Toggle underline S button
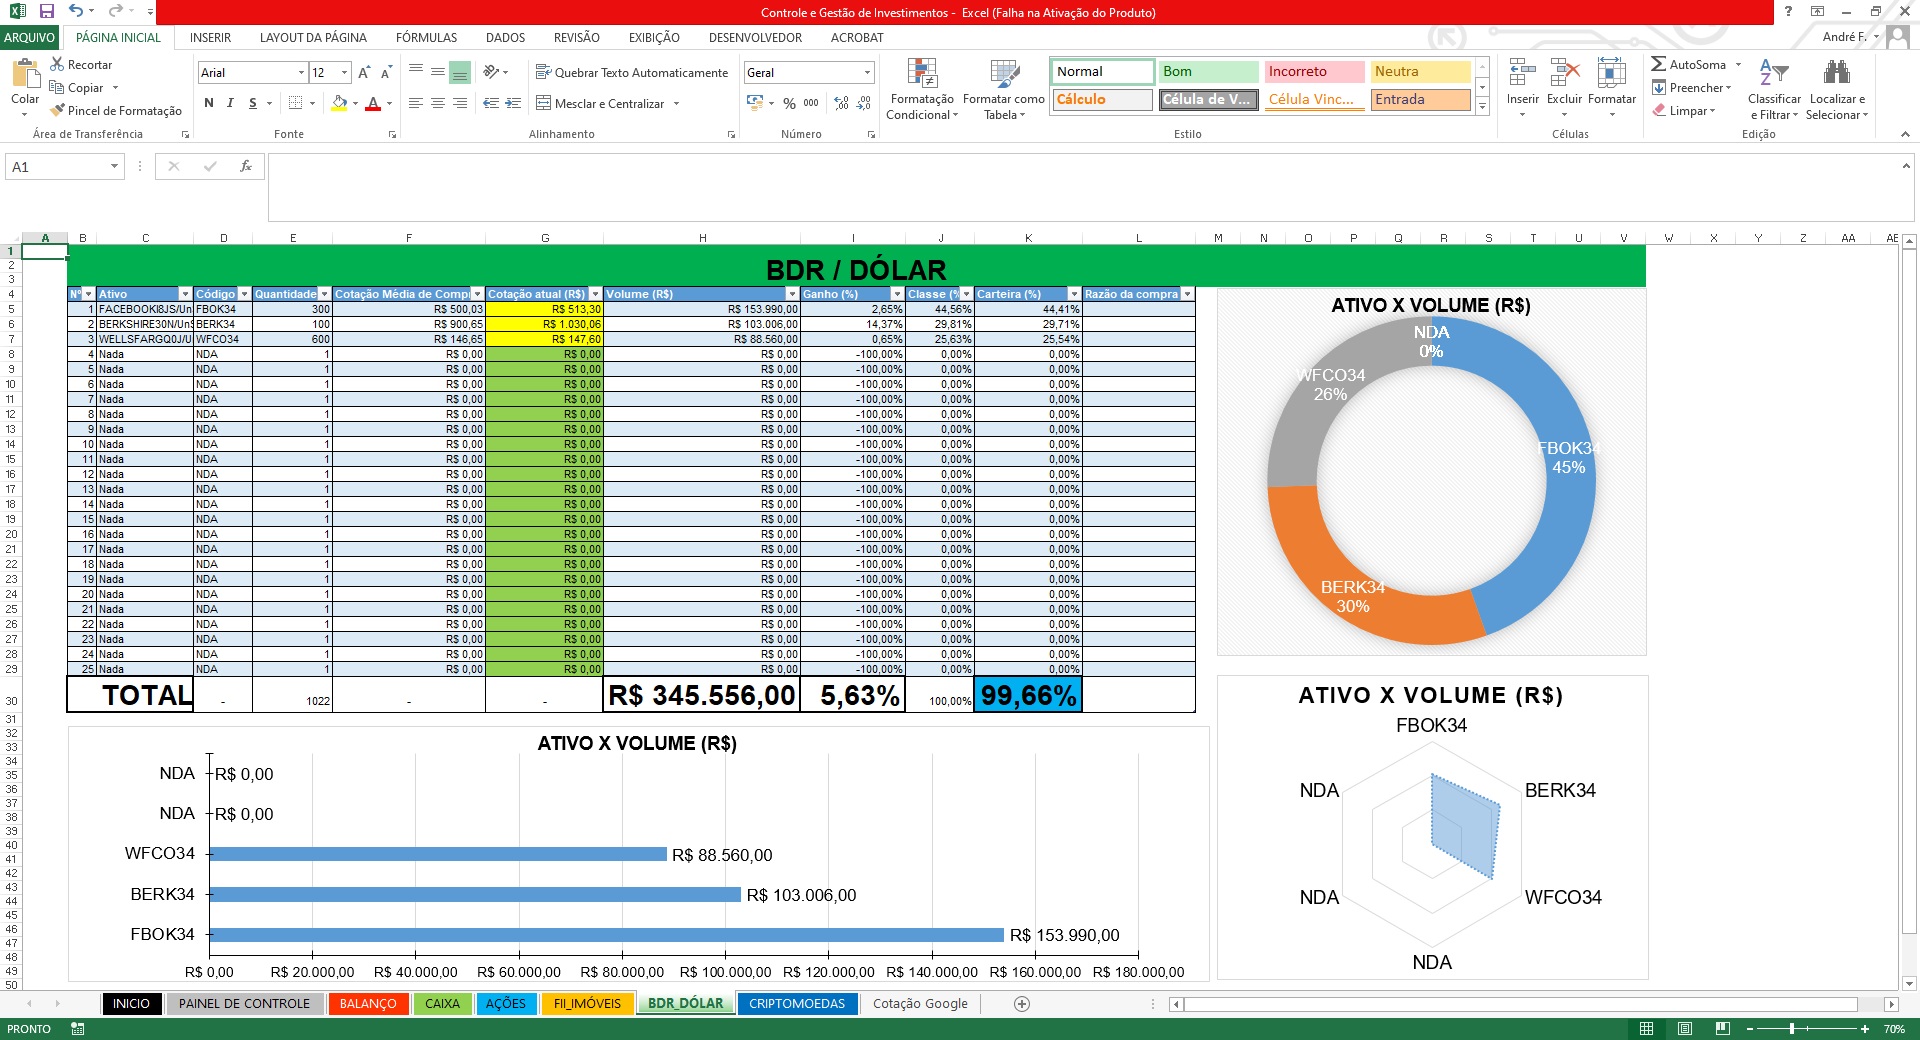Screen dimensions: 1920x1040 click(x=253, y=103)
